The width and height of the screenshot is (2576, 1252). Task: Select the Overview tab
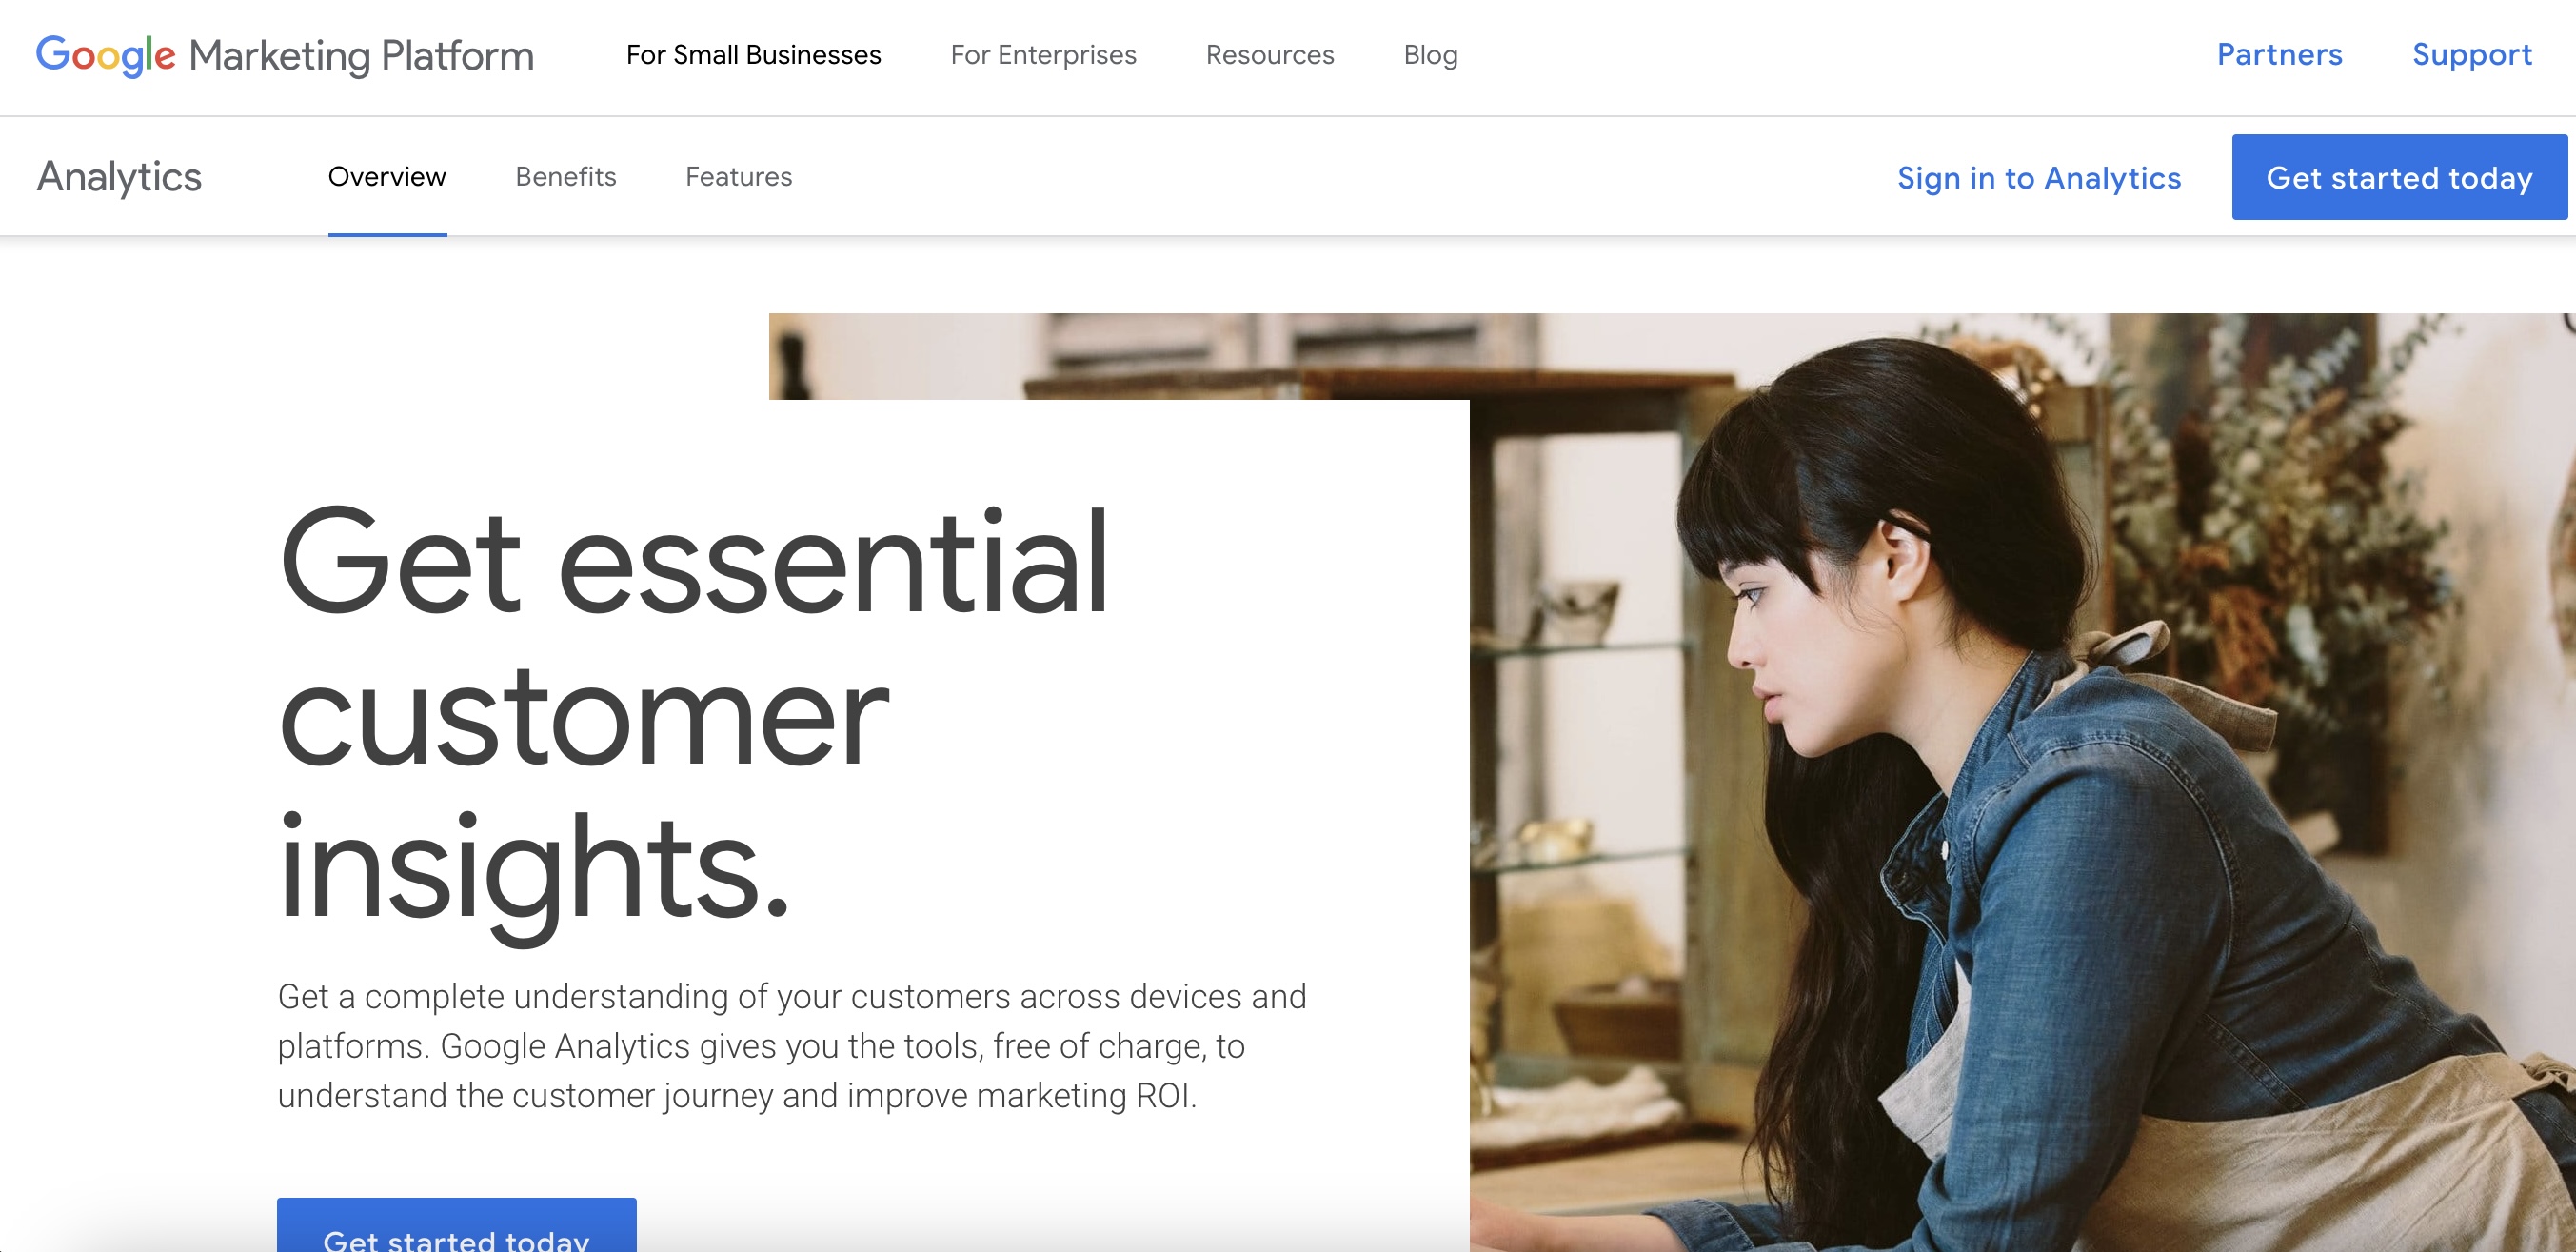[x=387, y=177]
